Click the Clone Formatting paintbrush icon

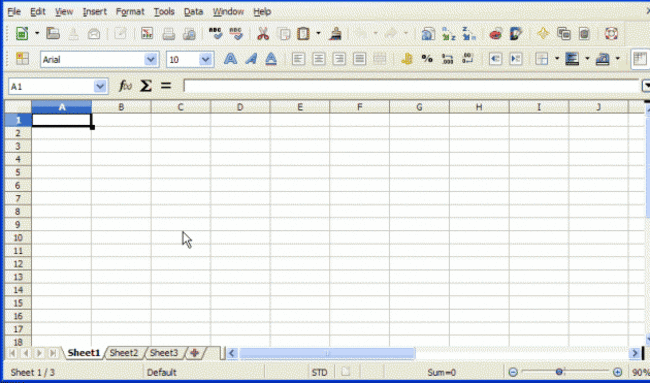(335, 34)
